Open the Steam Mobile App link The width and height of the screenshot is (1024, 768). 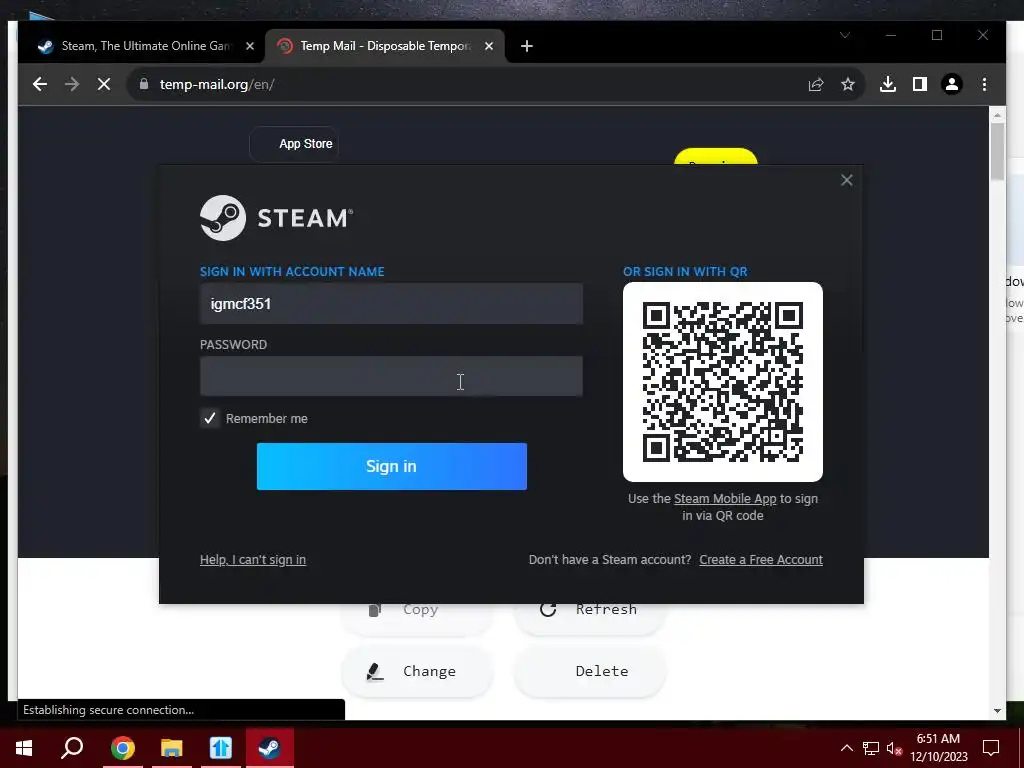click(x=725, y=499)
